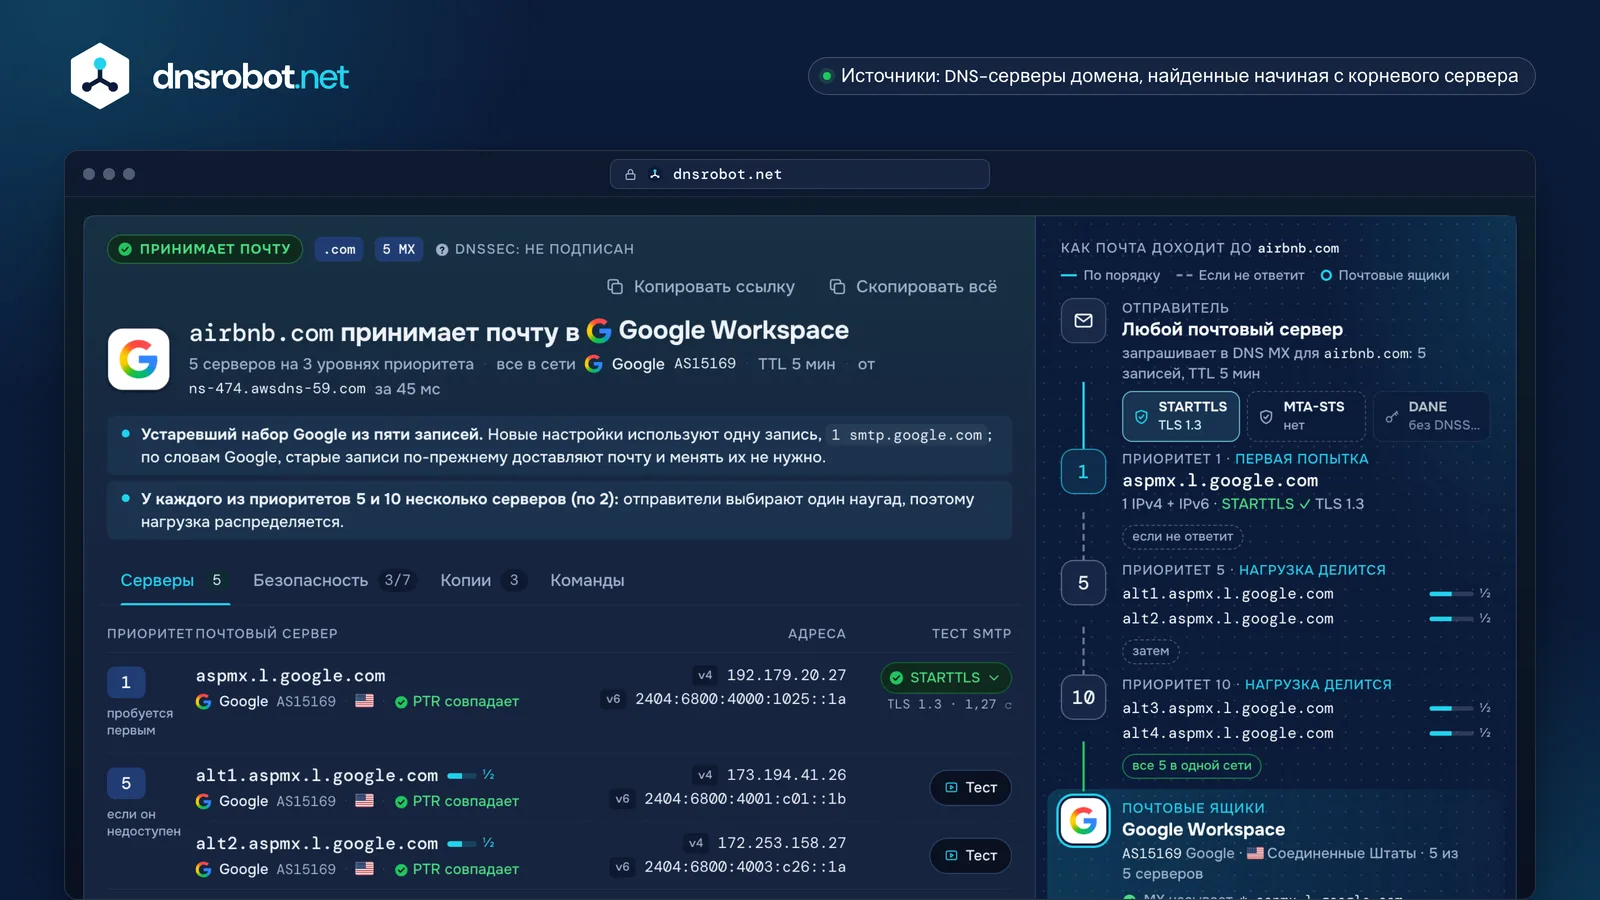Click the load-share bar next to alt3.aspmx.l.google.com
The width and height of the screenshot is (1600, 900).
click(x=1451, y=709)
